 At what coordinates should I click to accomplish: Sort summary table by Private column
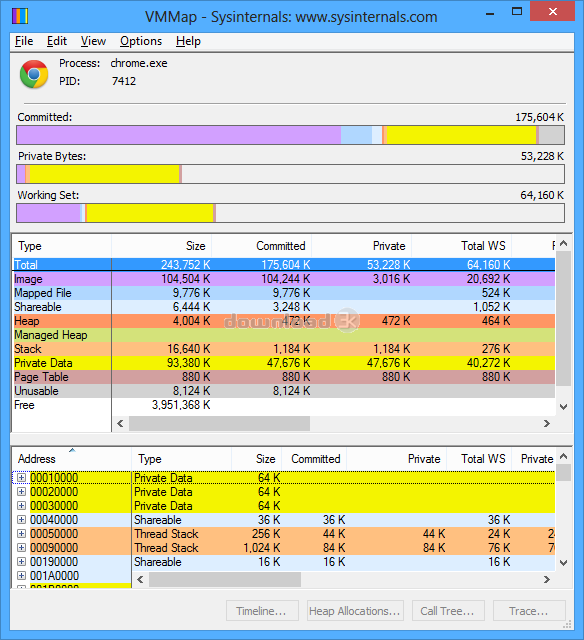point(362,246)
